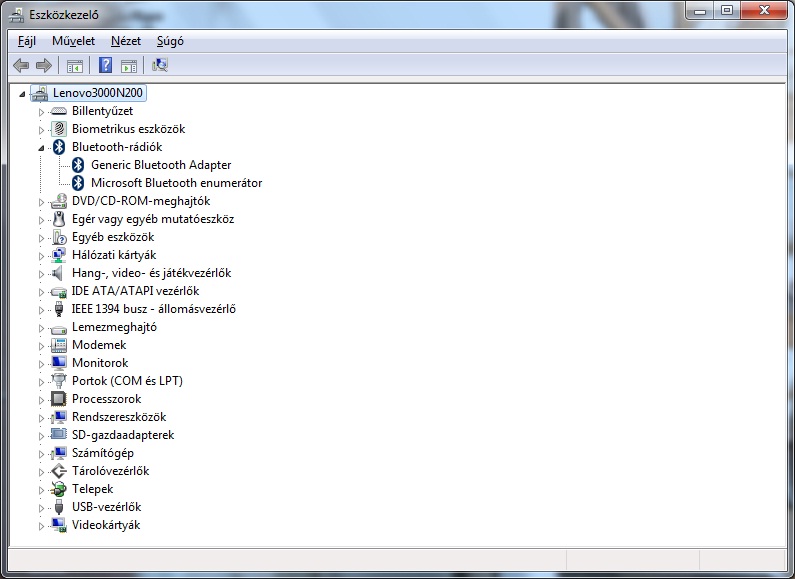Expand the Portok (COM és LPT) category

tap(41, 382)
